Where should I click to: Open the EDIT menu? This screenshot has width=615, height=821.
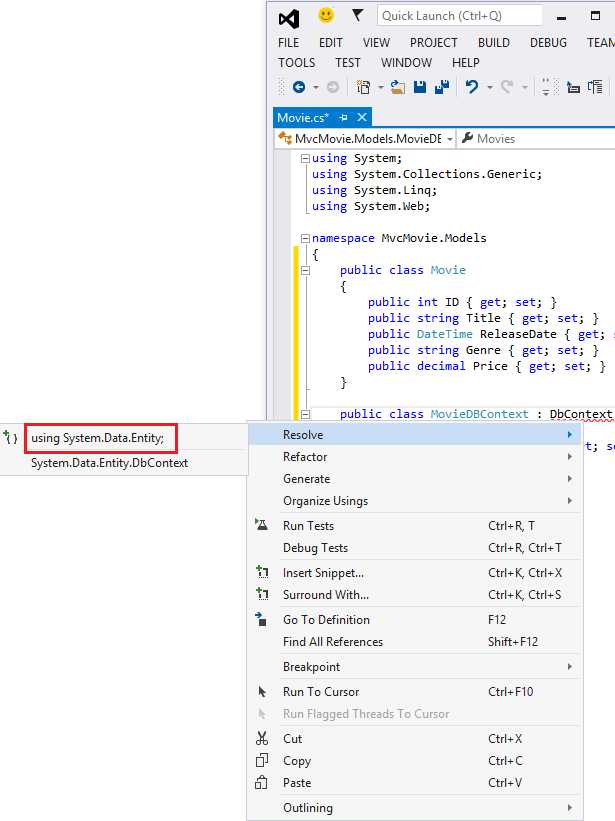331,42
